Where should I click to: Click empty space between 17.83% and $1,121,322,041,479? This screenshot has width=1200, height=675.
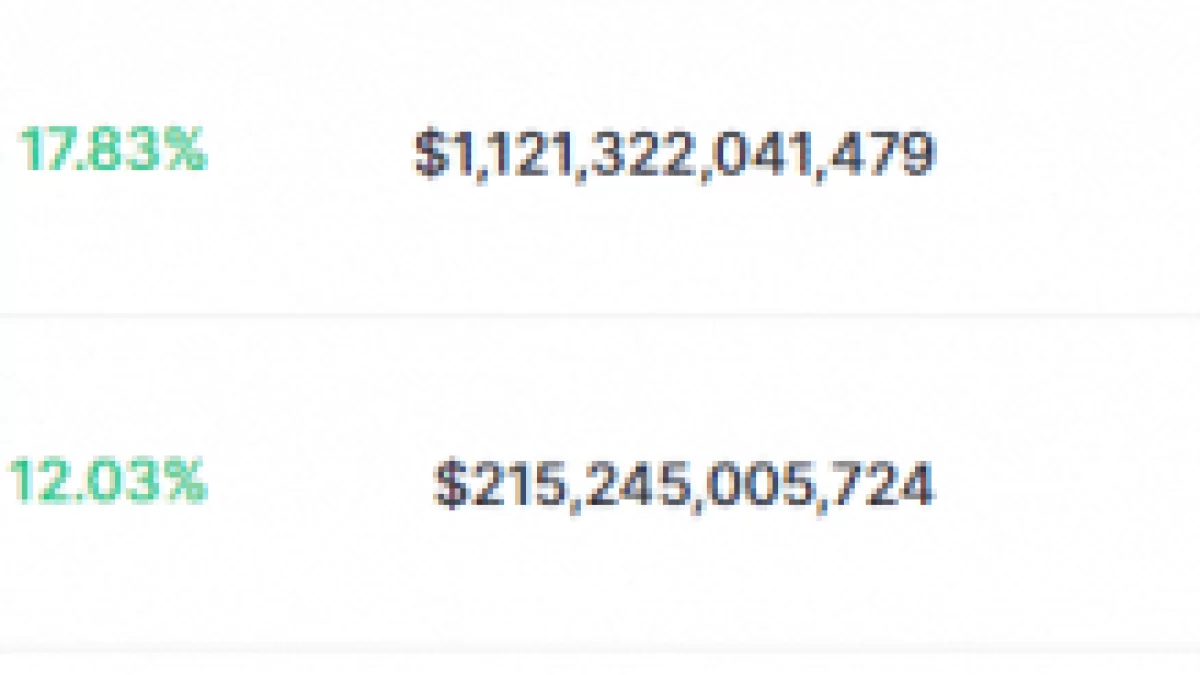tap(310, 153)
